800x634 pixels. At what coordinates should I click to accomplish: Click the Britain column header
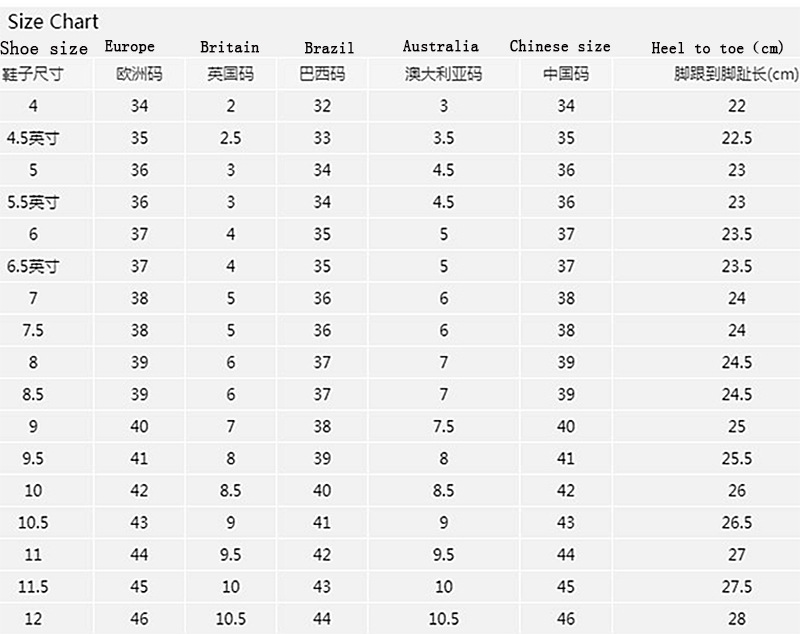click(229, 47)
